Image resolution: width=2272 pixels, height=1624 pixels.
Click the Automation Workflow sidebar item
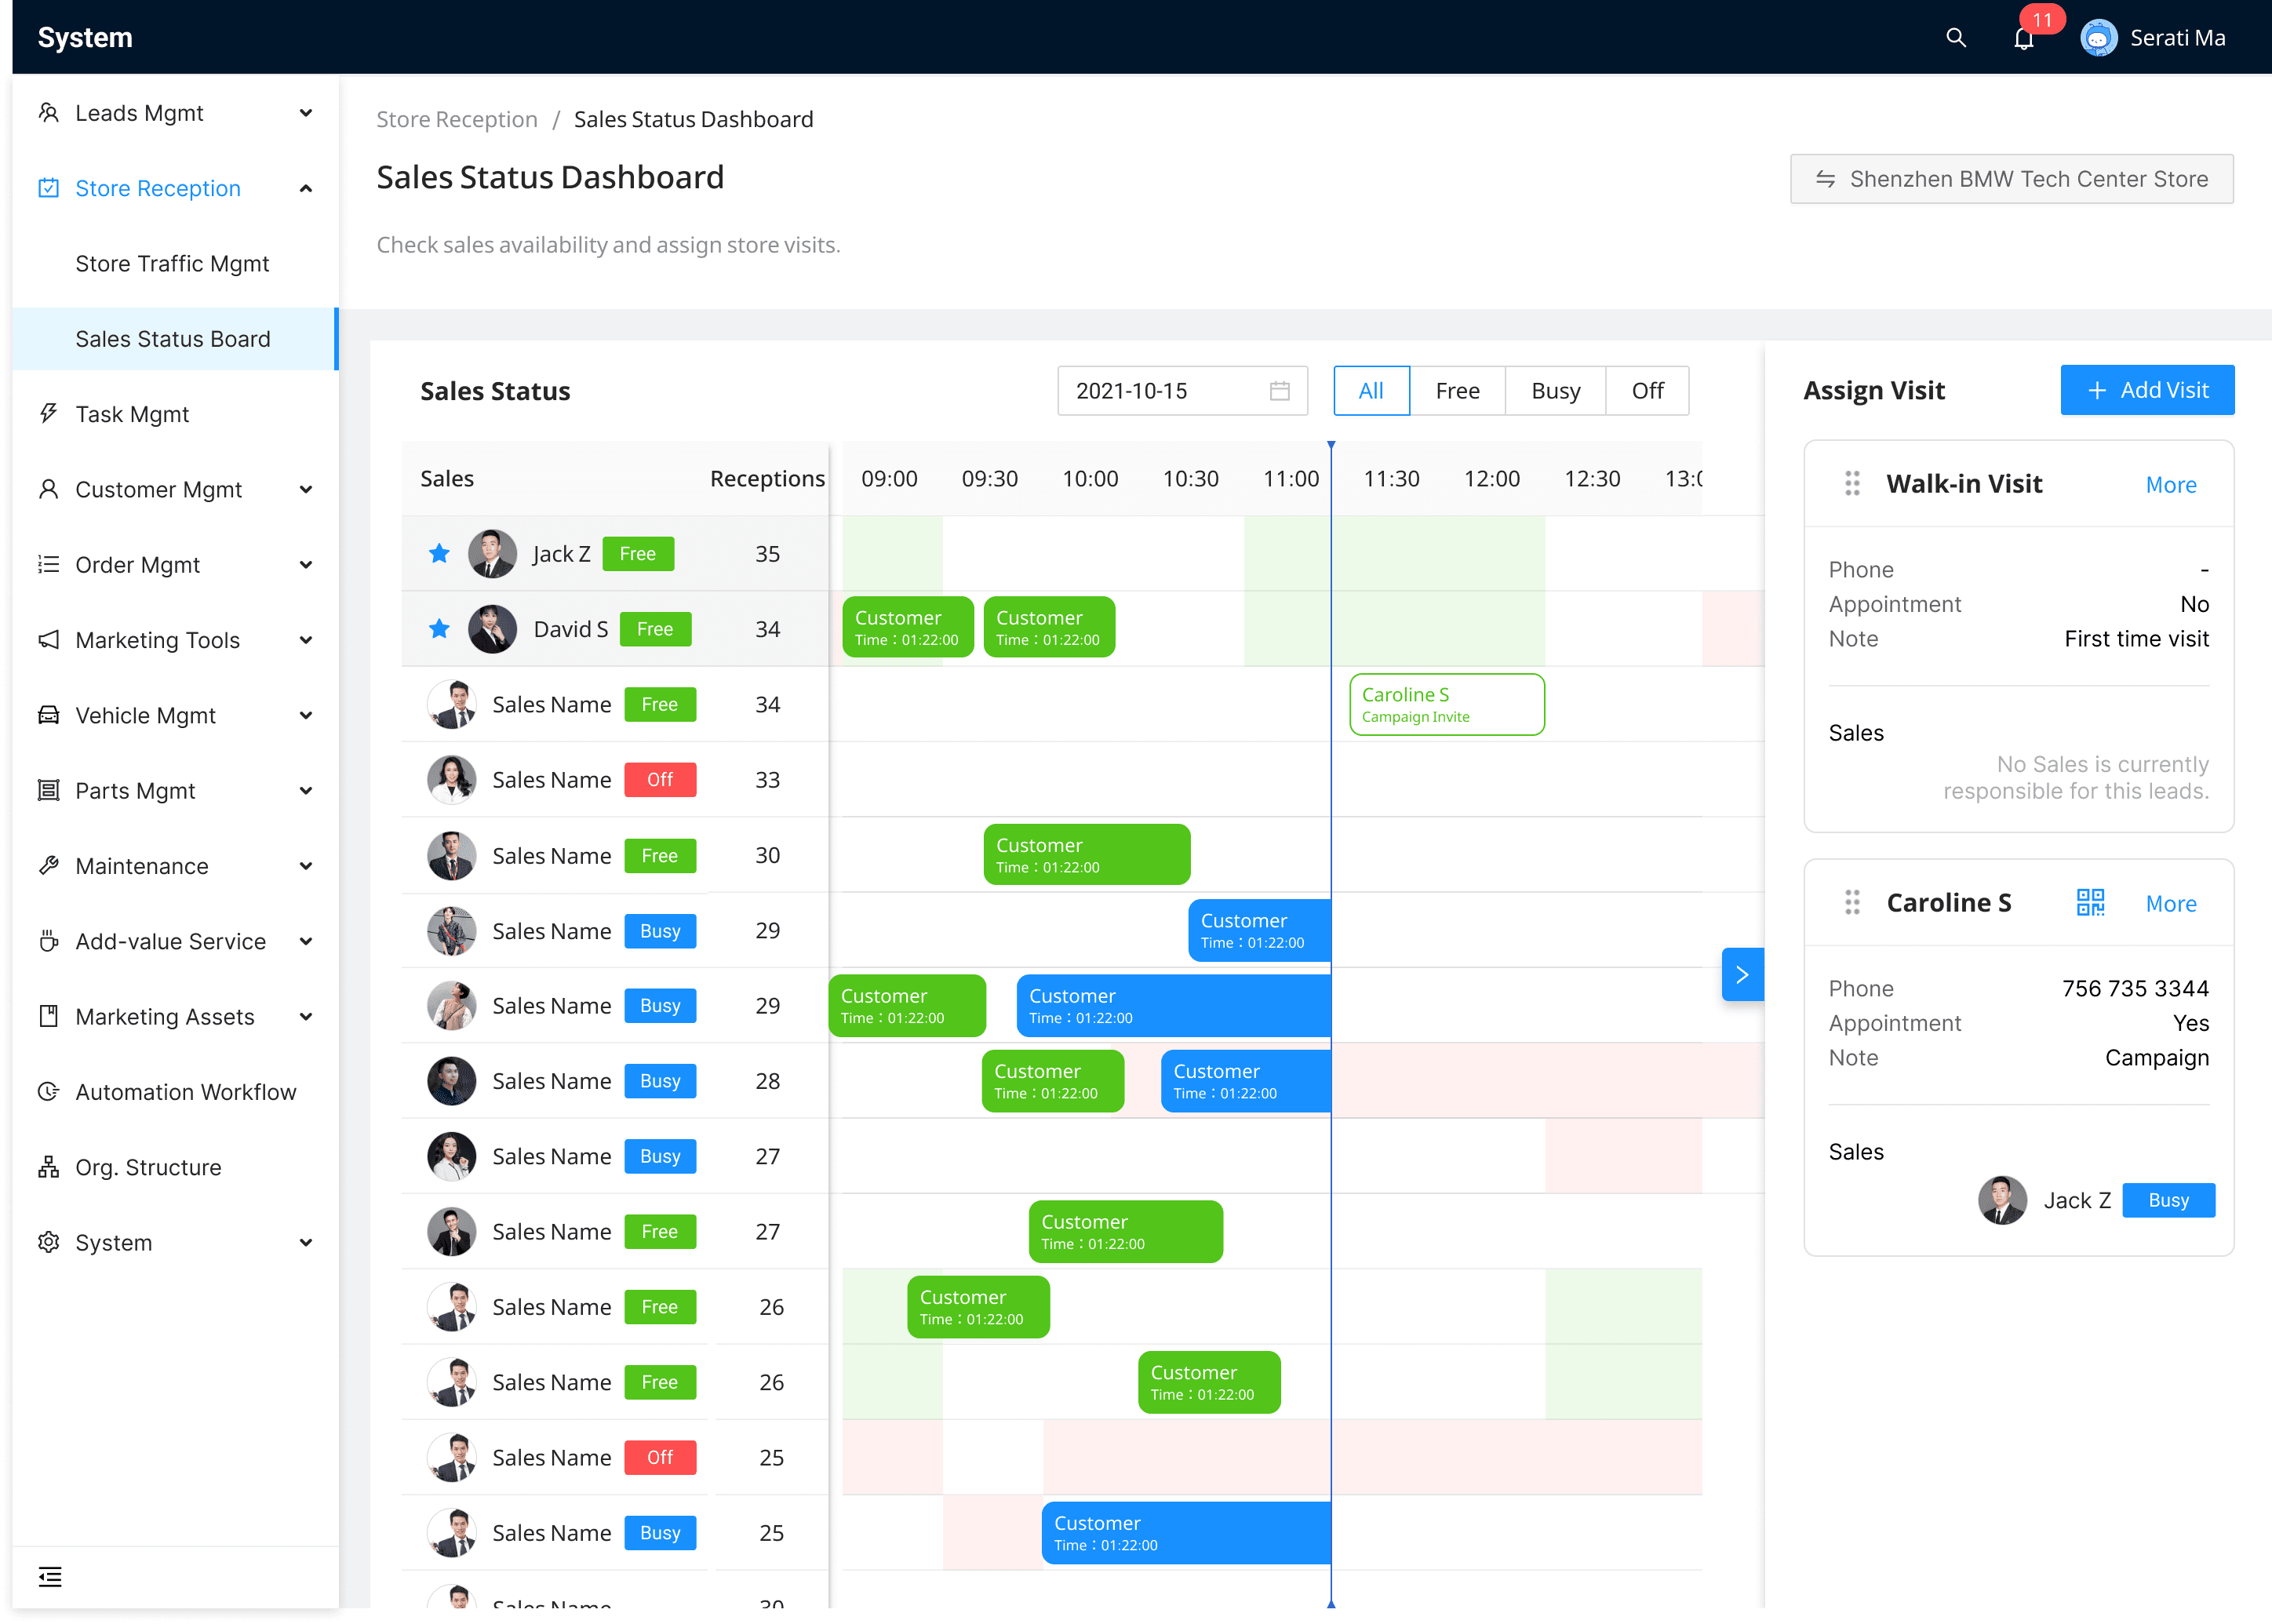(186, 1092)
